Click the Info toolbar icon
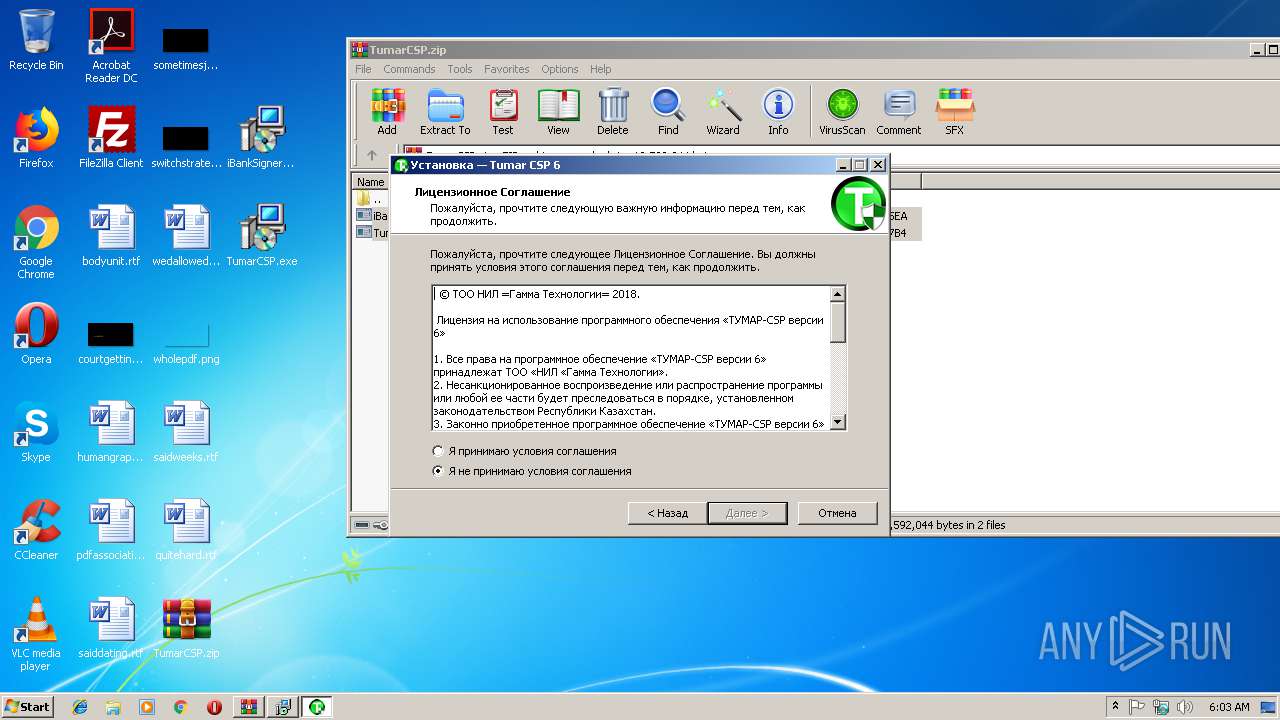The width and height of the screenshot is (1280, 720). [x=778, y=112]
